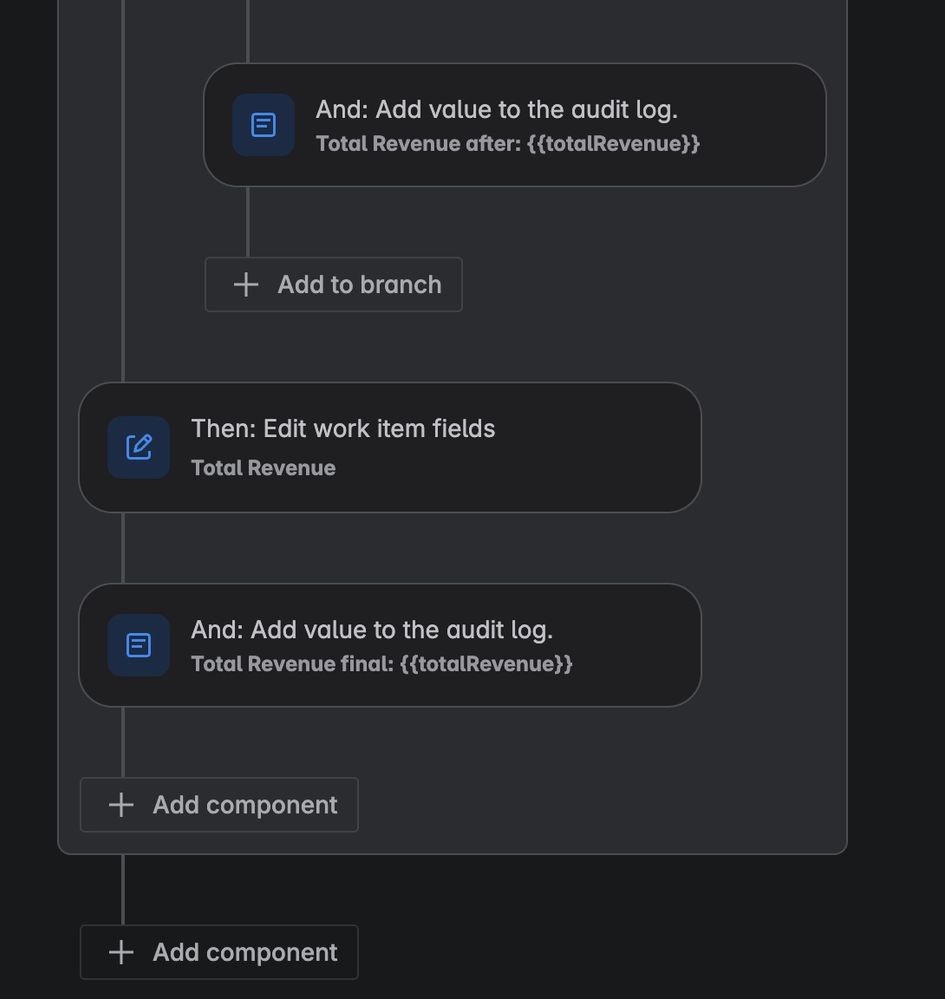The image size is (945, 999).
Task: Select 'Then: Edit work item fields' title text
Action: click(x=343, y=429)
